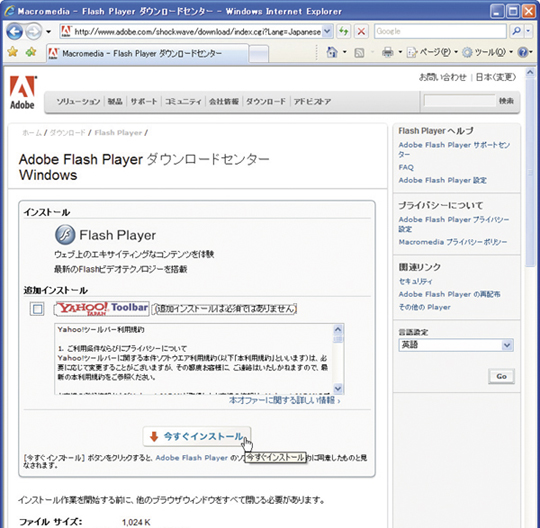Click the FAQ link in sidebar
Image resolution: width=540 pixels, height=528 pixels.
pyautogui.click(x=406, y=167)
